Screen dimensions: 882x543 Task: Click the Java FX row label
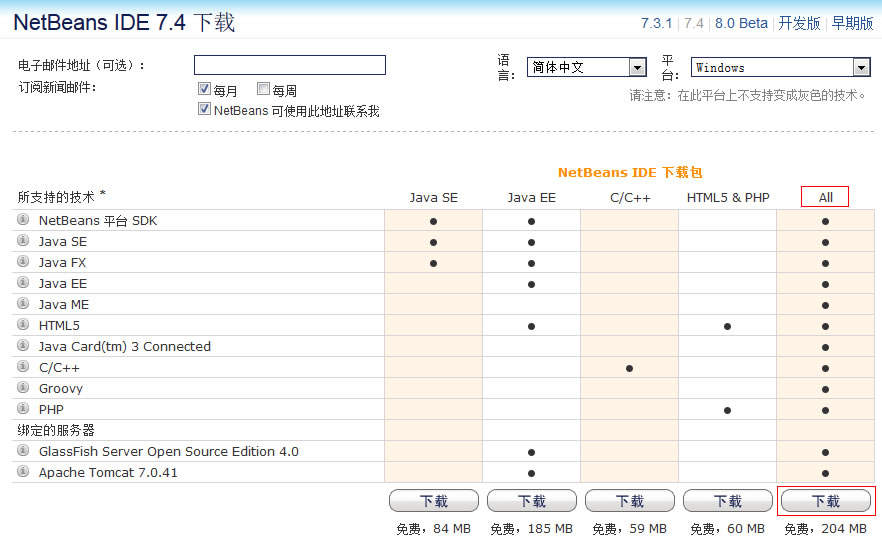62,263
